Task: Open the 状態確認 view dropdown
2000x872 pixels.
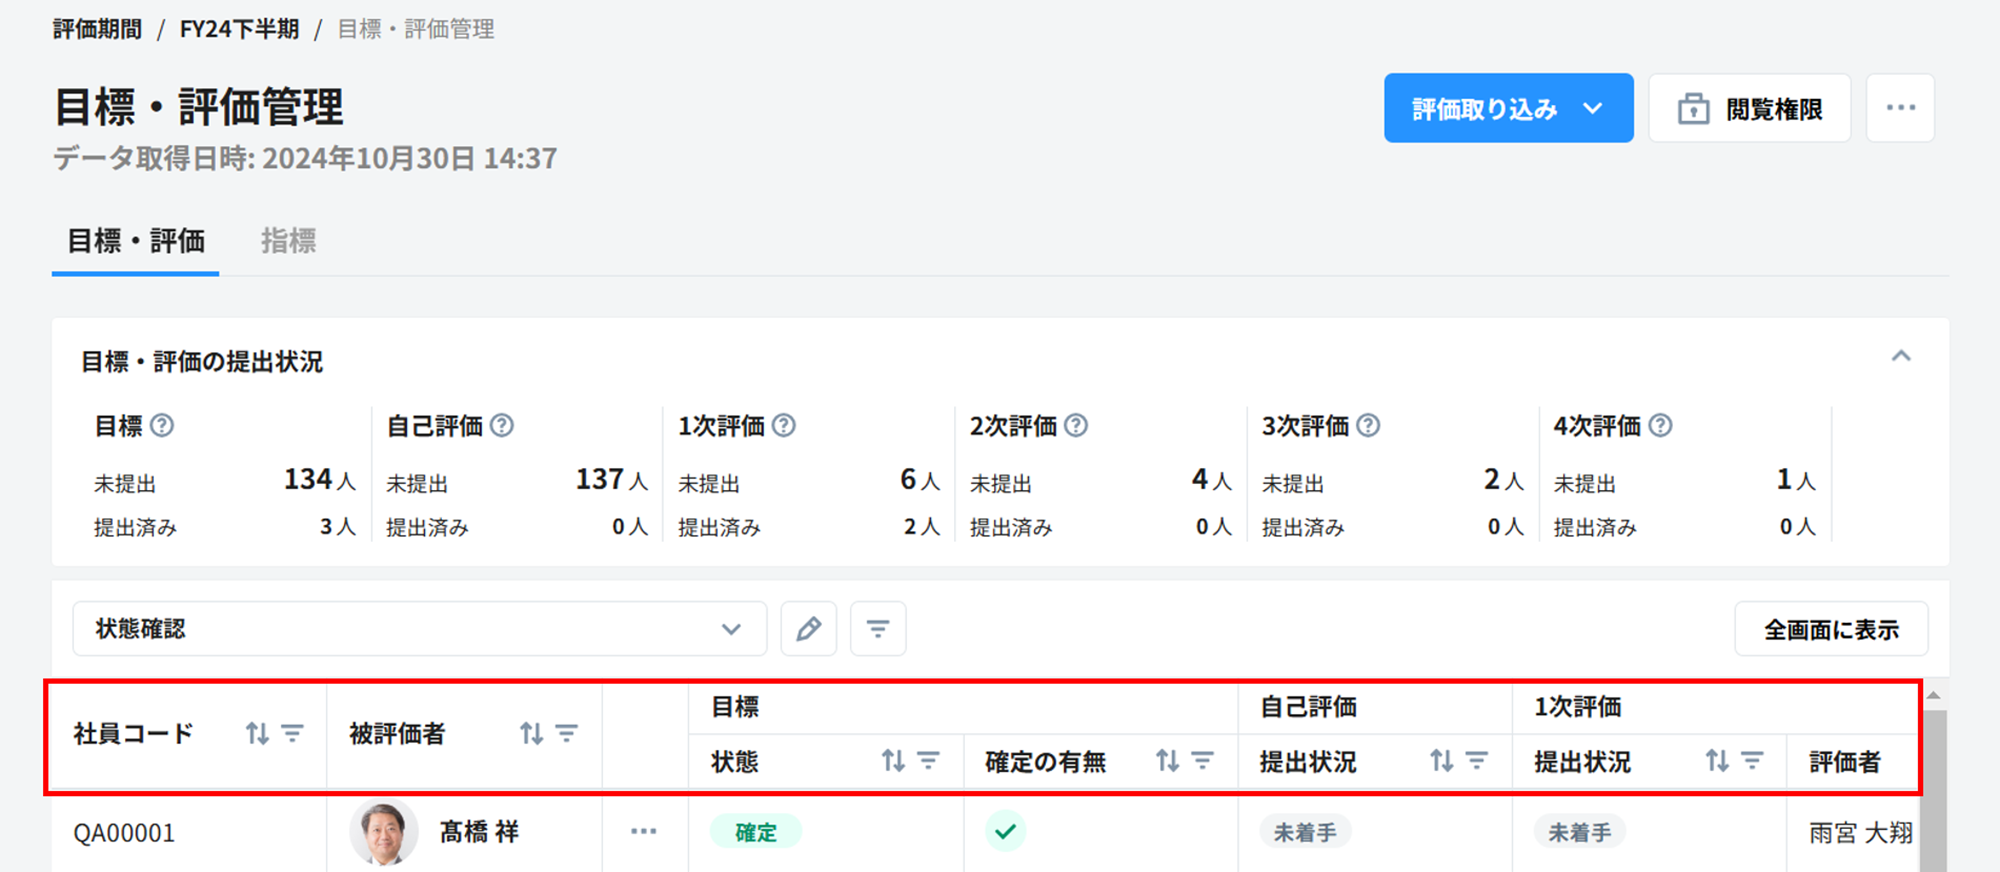Action: (x=419, y=629)
